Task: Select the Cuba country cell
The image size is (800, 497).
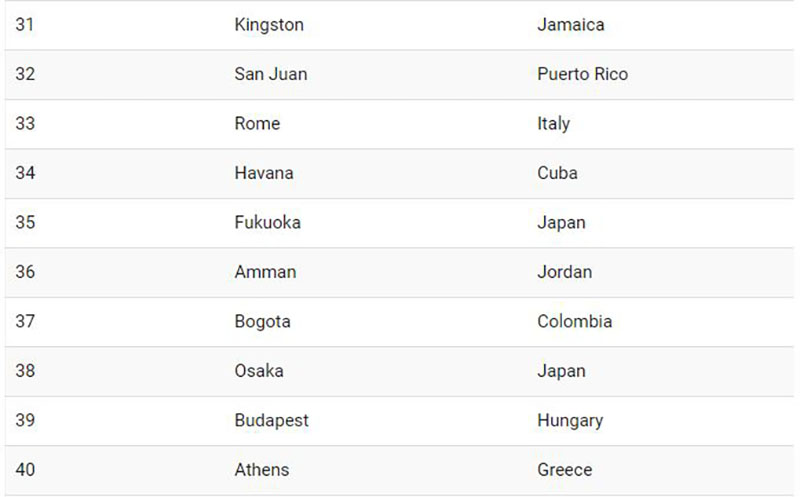Action: tap(557, 173)
